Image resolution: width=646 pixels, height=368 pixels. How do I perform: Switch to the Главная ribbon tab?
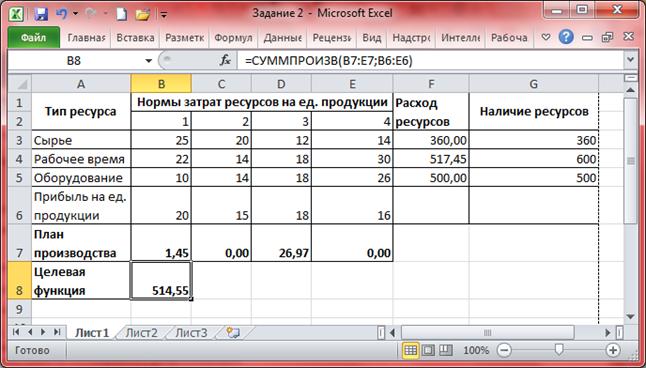click(86, 38)
